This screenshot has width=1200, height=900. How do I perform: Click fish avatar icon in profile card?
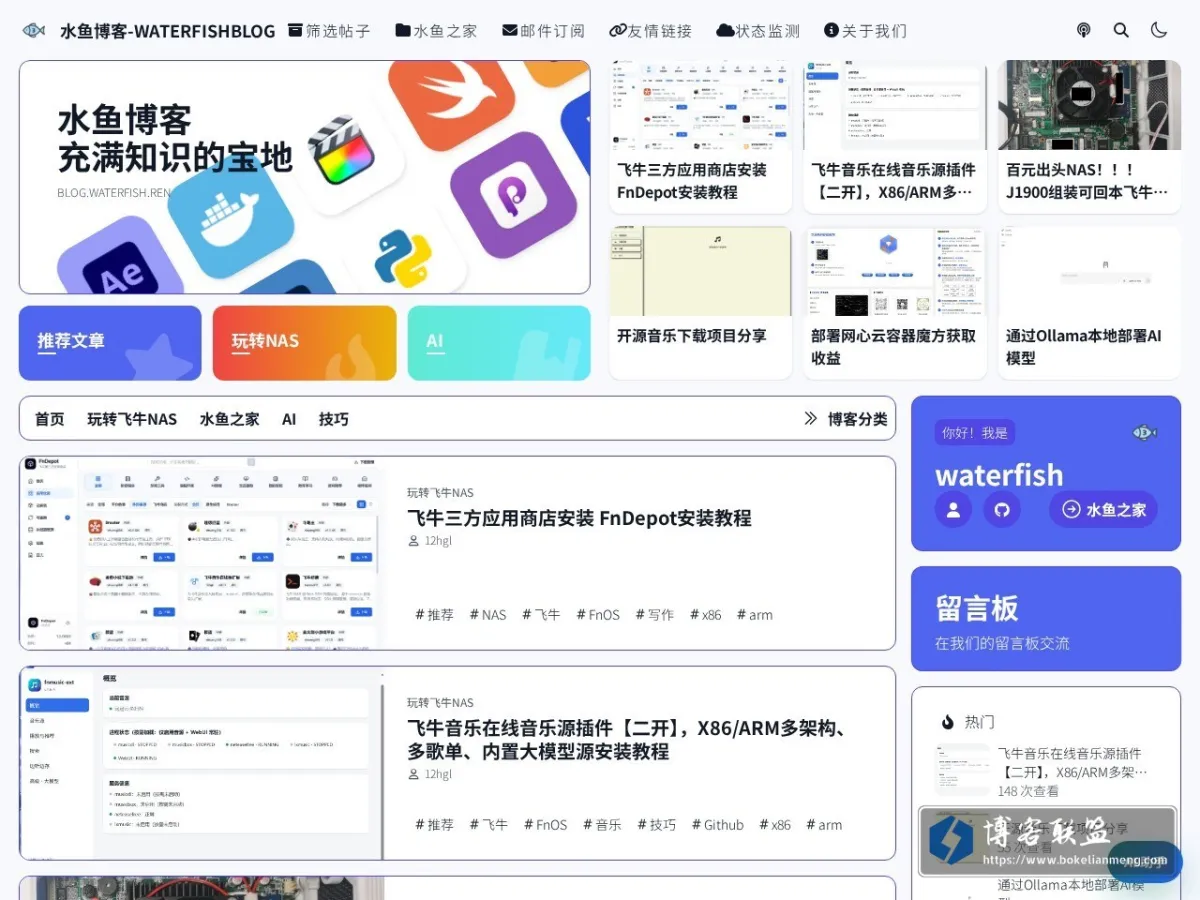(x=1145, y=433)
